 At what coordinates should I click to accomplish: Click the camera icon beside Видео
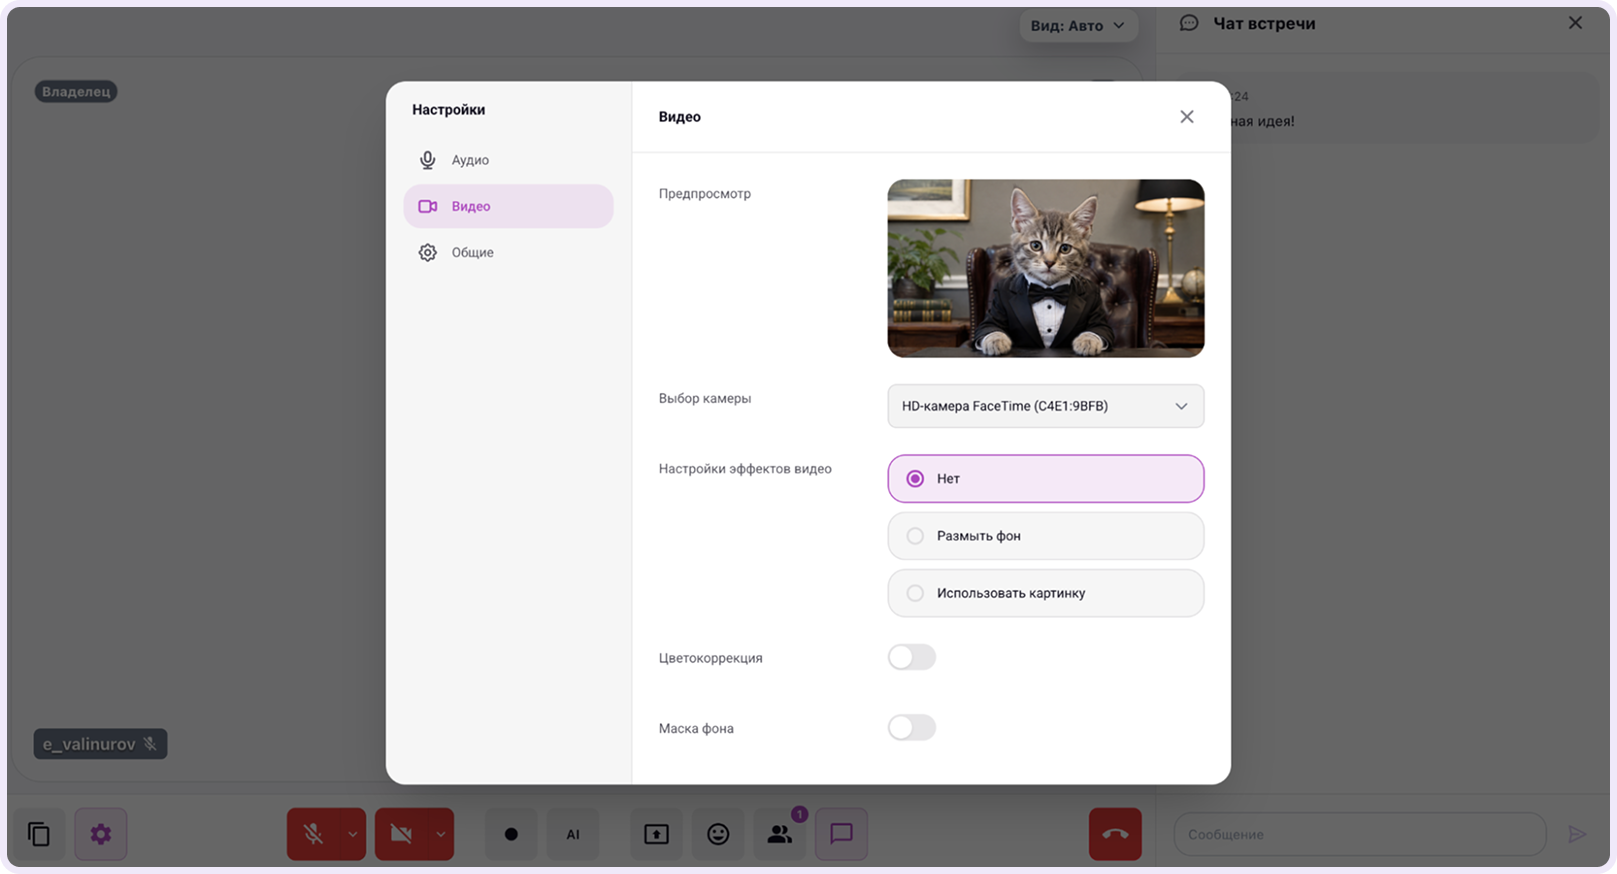pyautogui.click(x=428, y=206)
